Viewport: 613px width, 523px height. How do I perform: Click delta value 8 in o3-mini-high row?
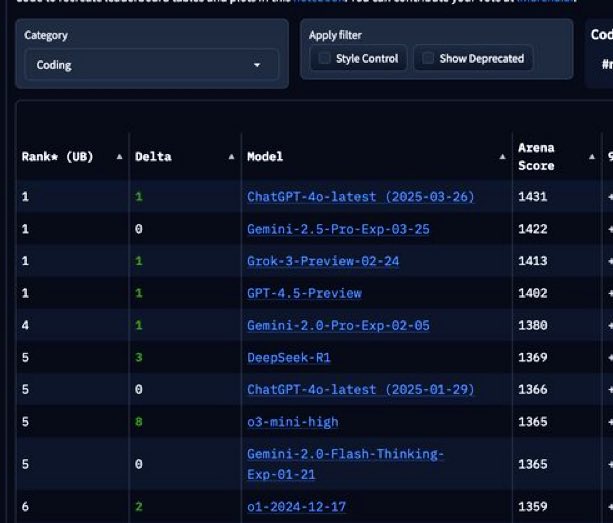coord(139,422)
